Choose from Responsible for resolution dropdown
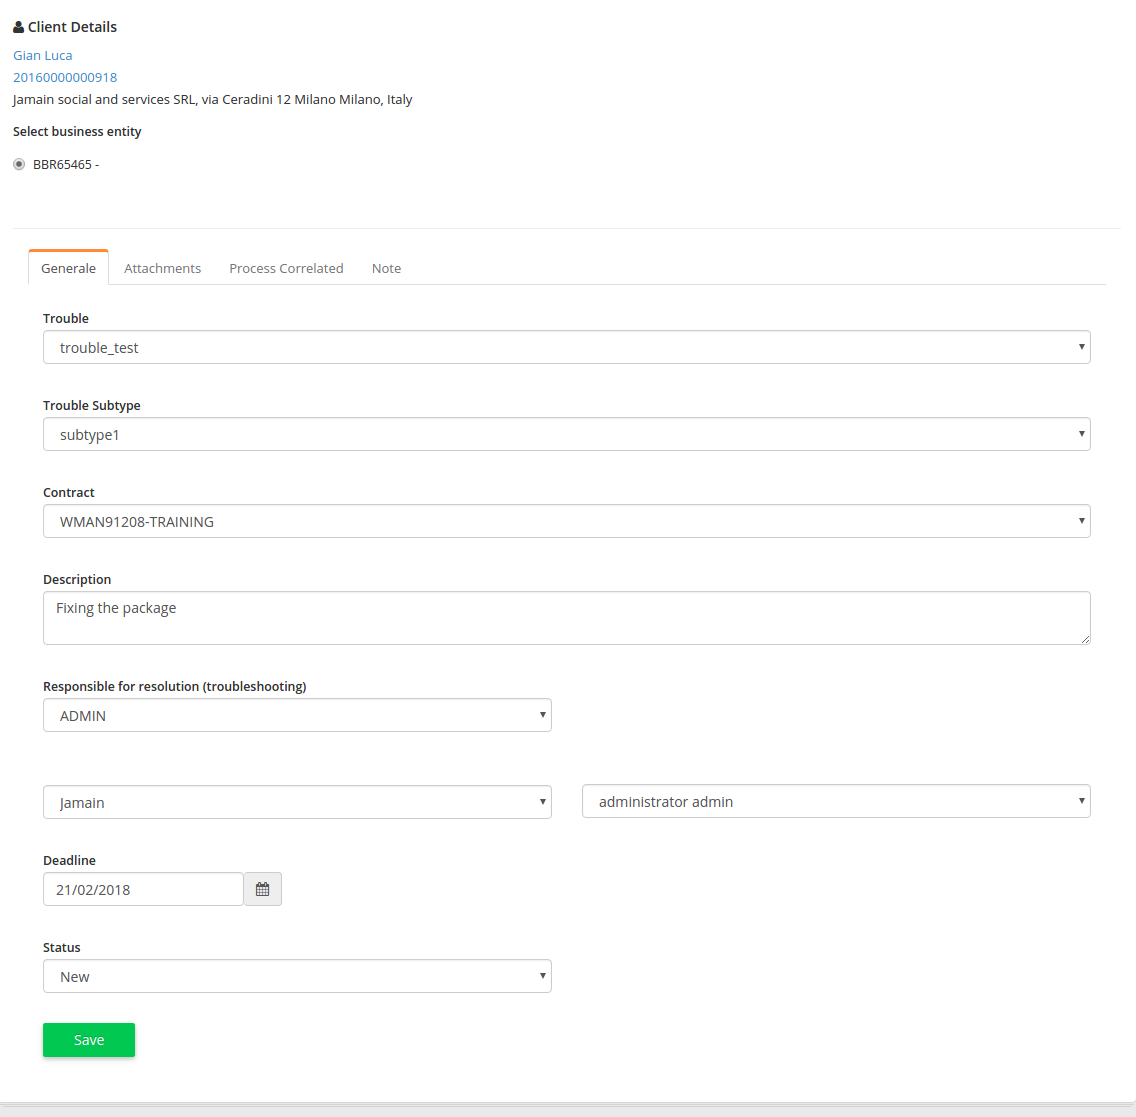 (x=297, y=716)
